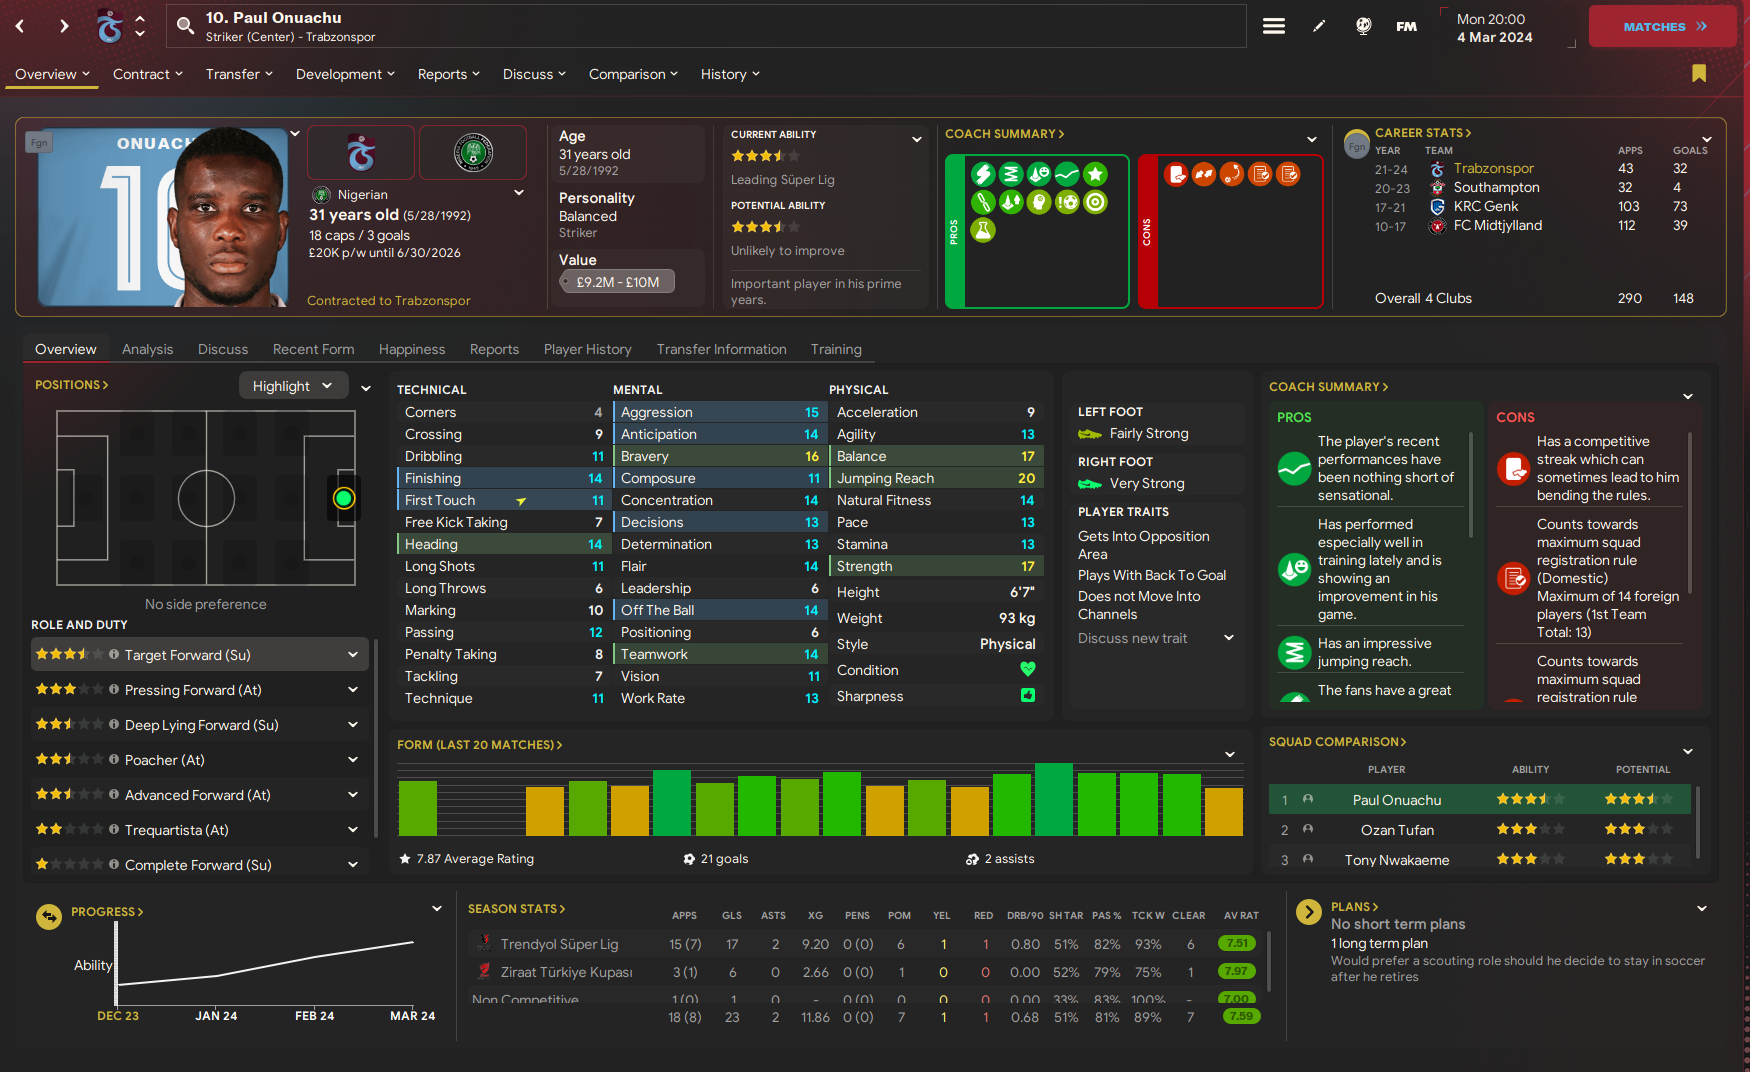Expand the Current Ability panel chevron
1750x1072 pixels.
[x=916, y=139]
